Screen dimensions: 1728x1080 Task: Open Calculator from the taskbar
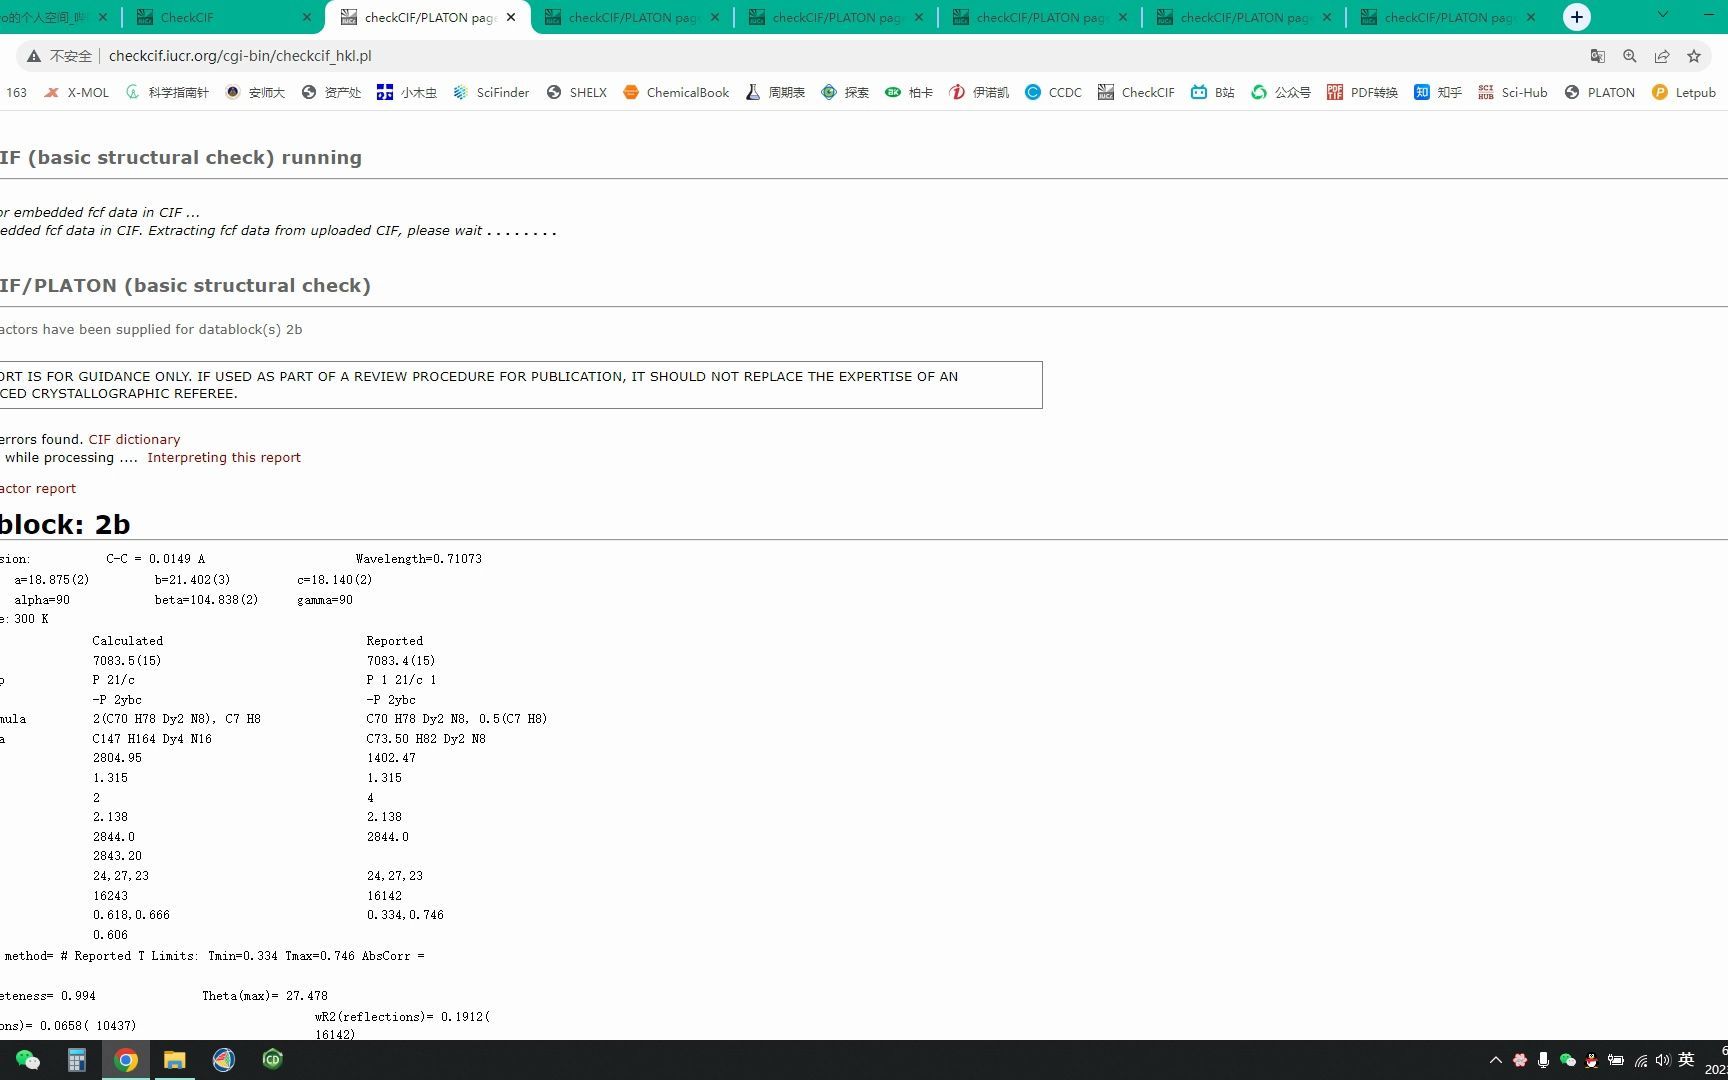click(x=77, y=1060)
